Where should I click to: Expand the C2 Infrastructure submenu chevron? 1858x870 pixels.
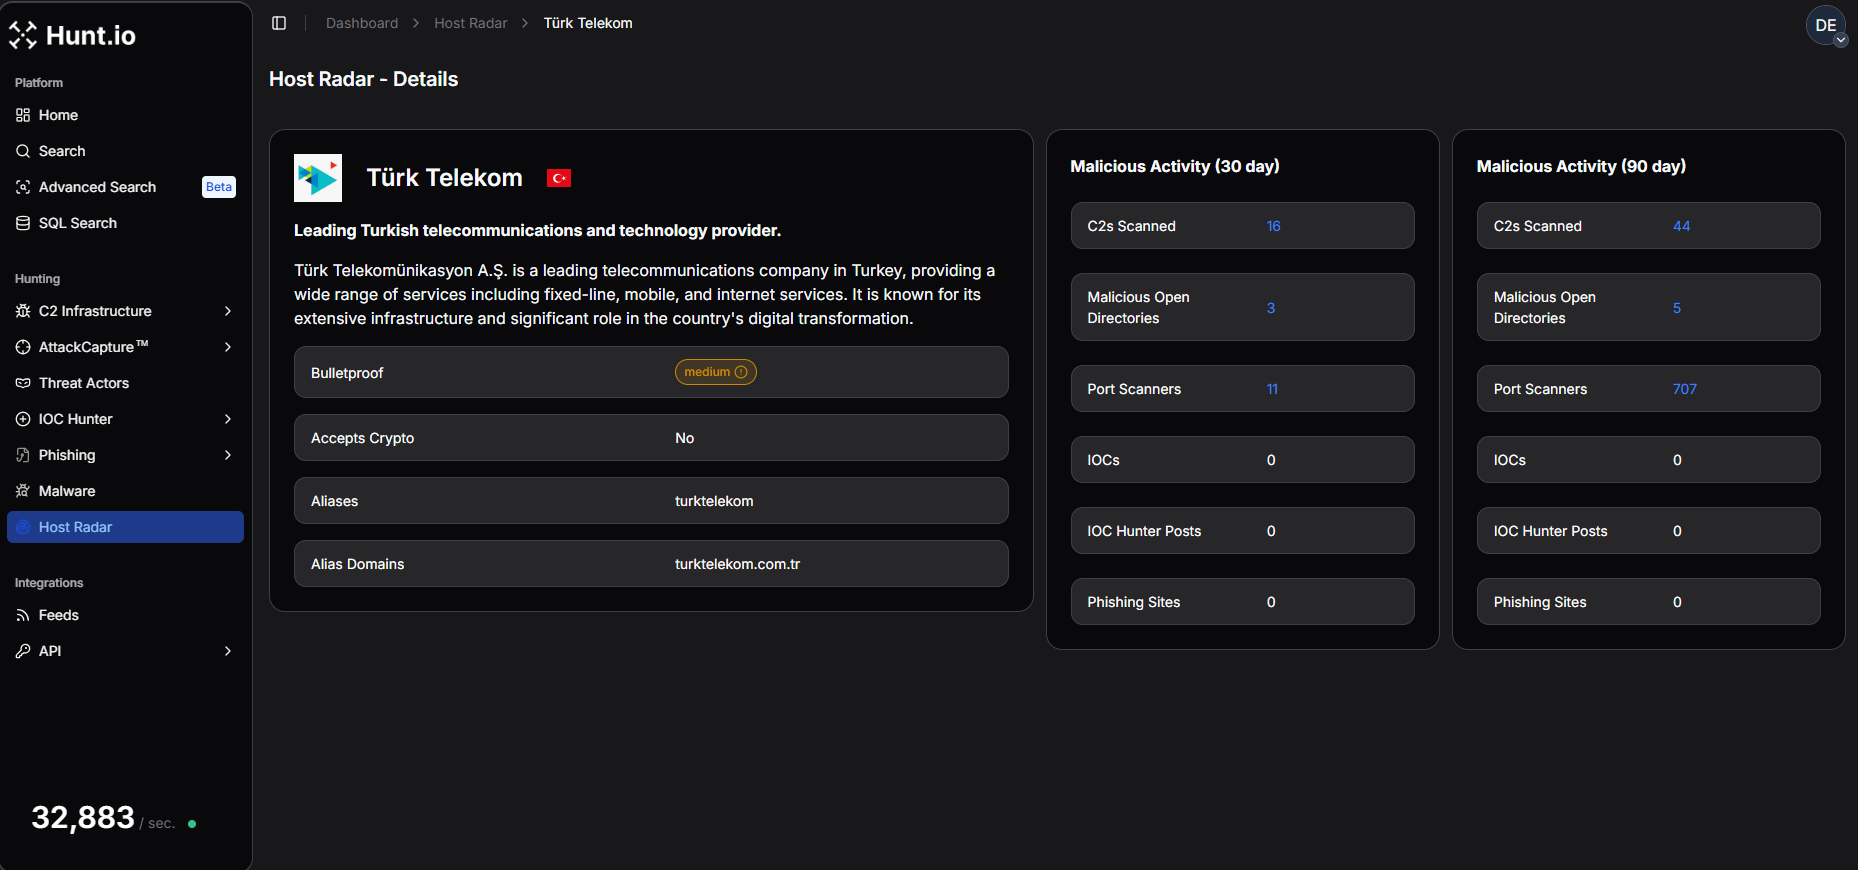tap(228, 311)
